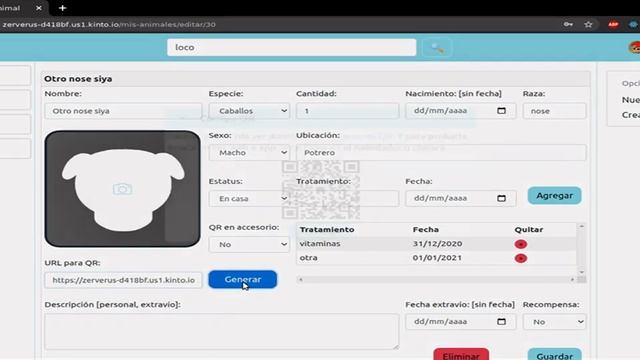Open the Fecha extravio calendar picker icon
This screenshot has height=360, width=640.
[x=501, y=322]
